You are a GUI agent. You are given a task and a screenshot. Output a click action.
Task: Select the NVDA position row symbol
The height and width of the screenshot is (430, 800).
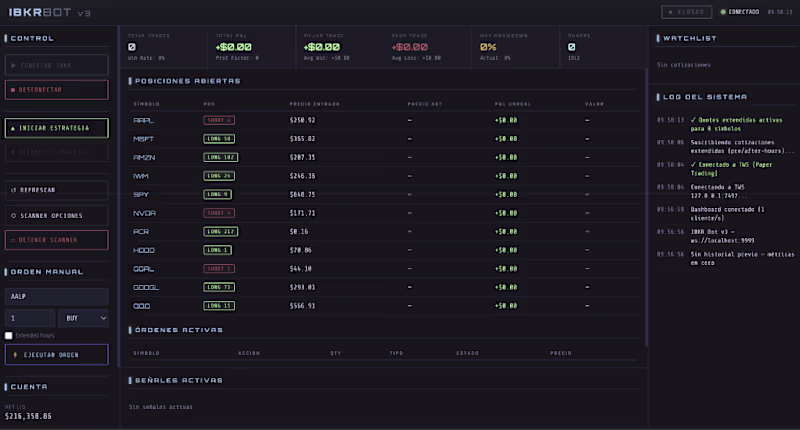144,213
